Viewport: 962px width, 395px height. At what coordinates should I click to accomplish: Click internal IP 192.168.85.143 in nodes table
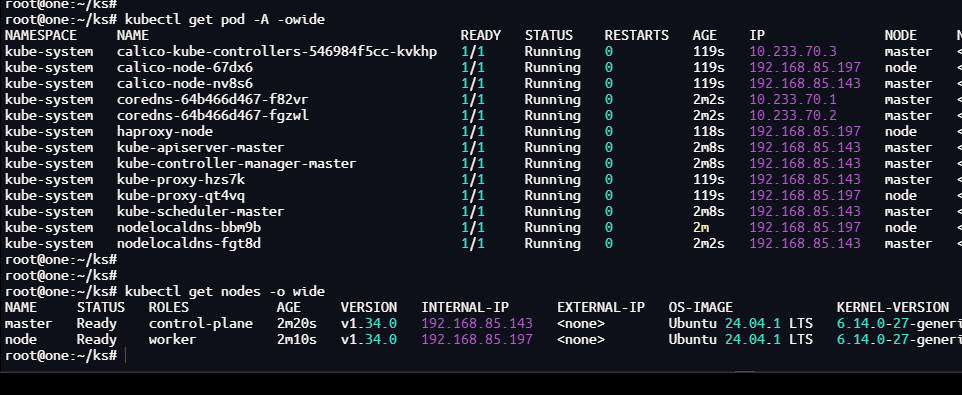coord(477,324)
